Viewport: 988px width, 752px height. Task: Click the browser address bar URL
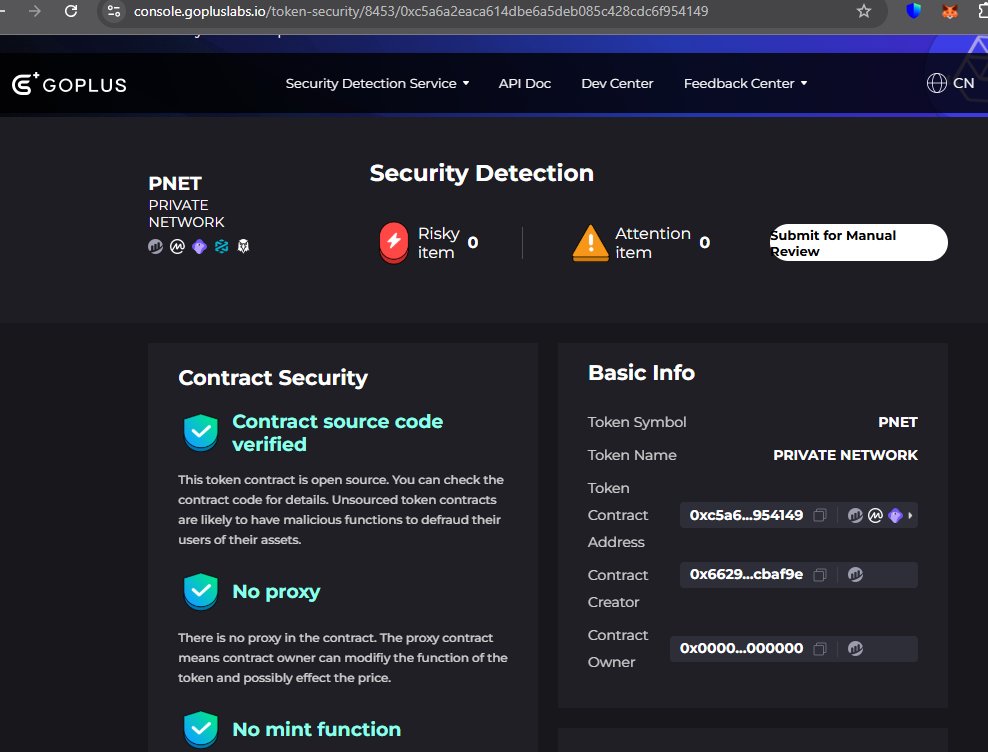(x=421, y=11)
